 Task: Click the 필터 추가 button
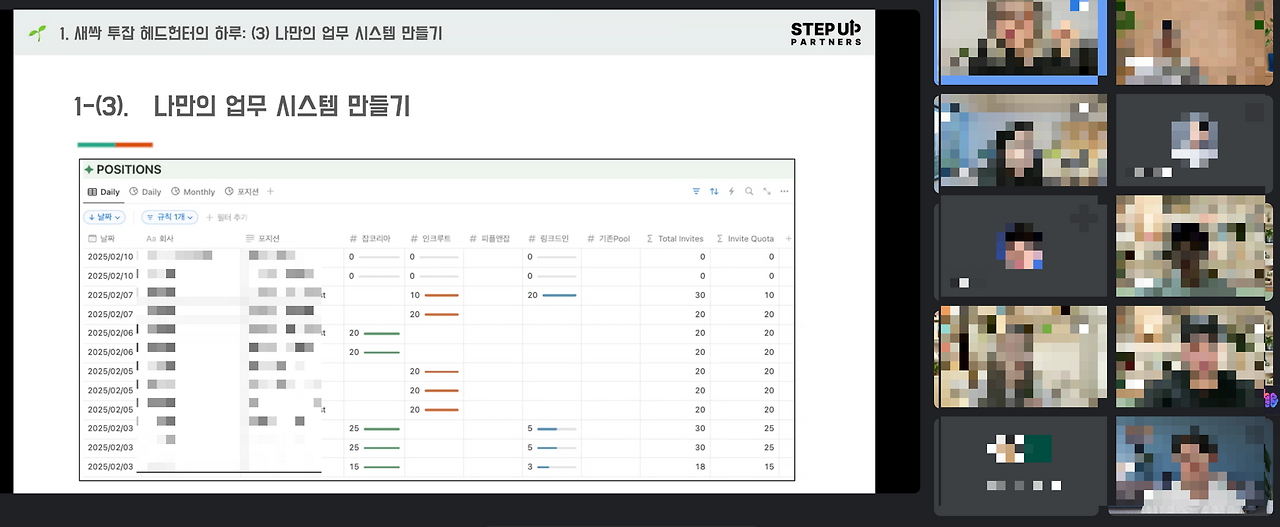pos(226,217)
